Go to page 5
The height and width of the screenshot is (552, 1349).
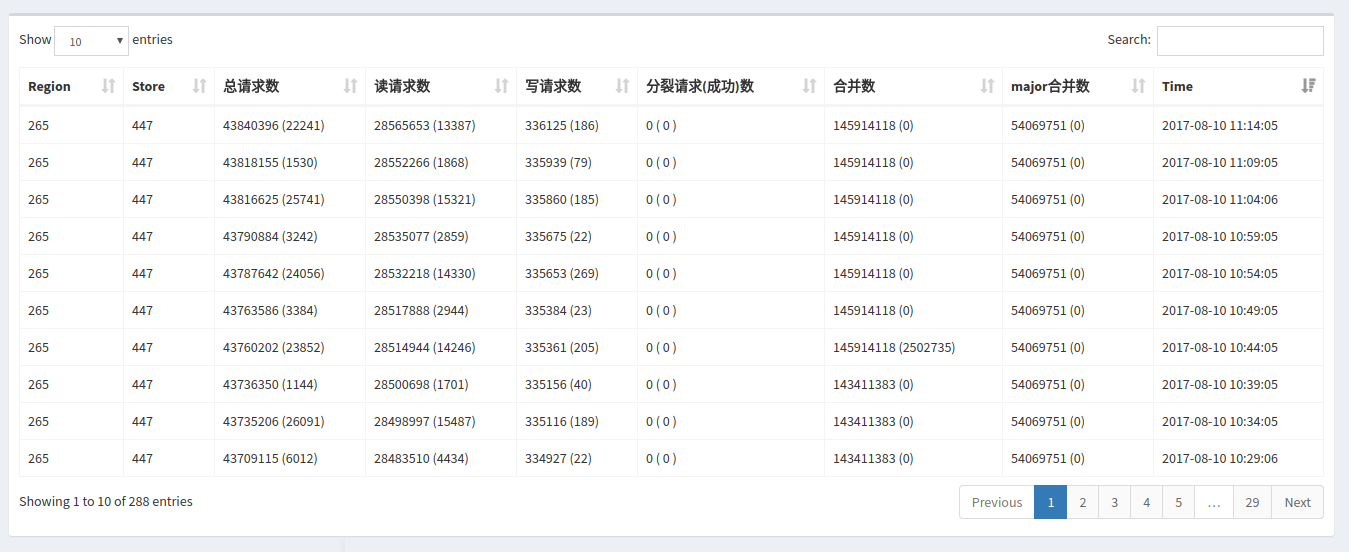[x=1178, y=502]
